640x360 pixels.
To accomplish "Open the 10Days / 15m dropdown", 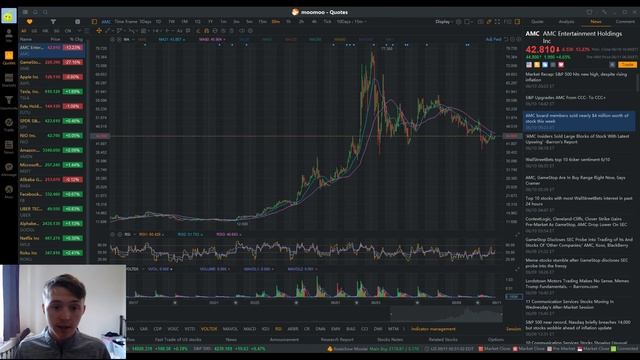I will pyautogui.click(x=351, y=22).
